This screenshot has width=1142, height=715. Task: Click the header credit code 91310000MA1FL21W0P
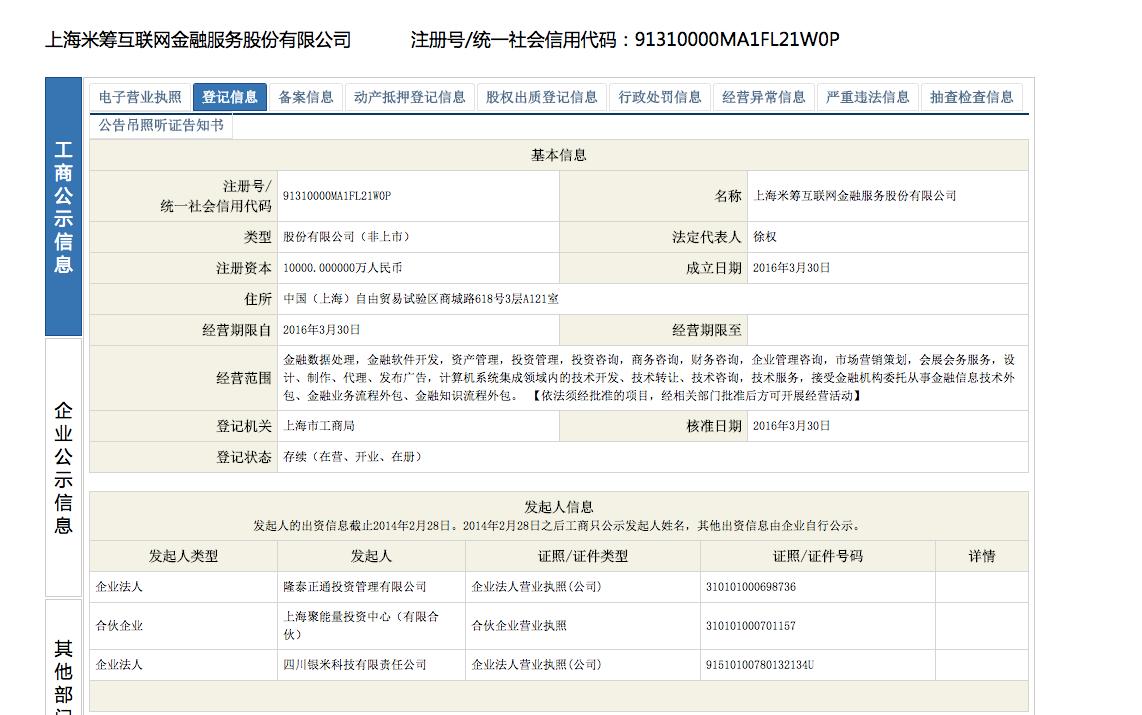coord(737,39)
